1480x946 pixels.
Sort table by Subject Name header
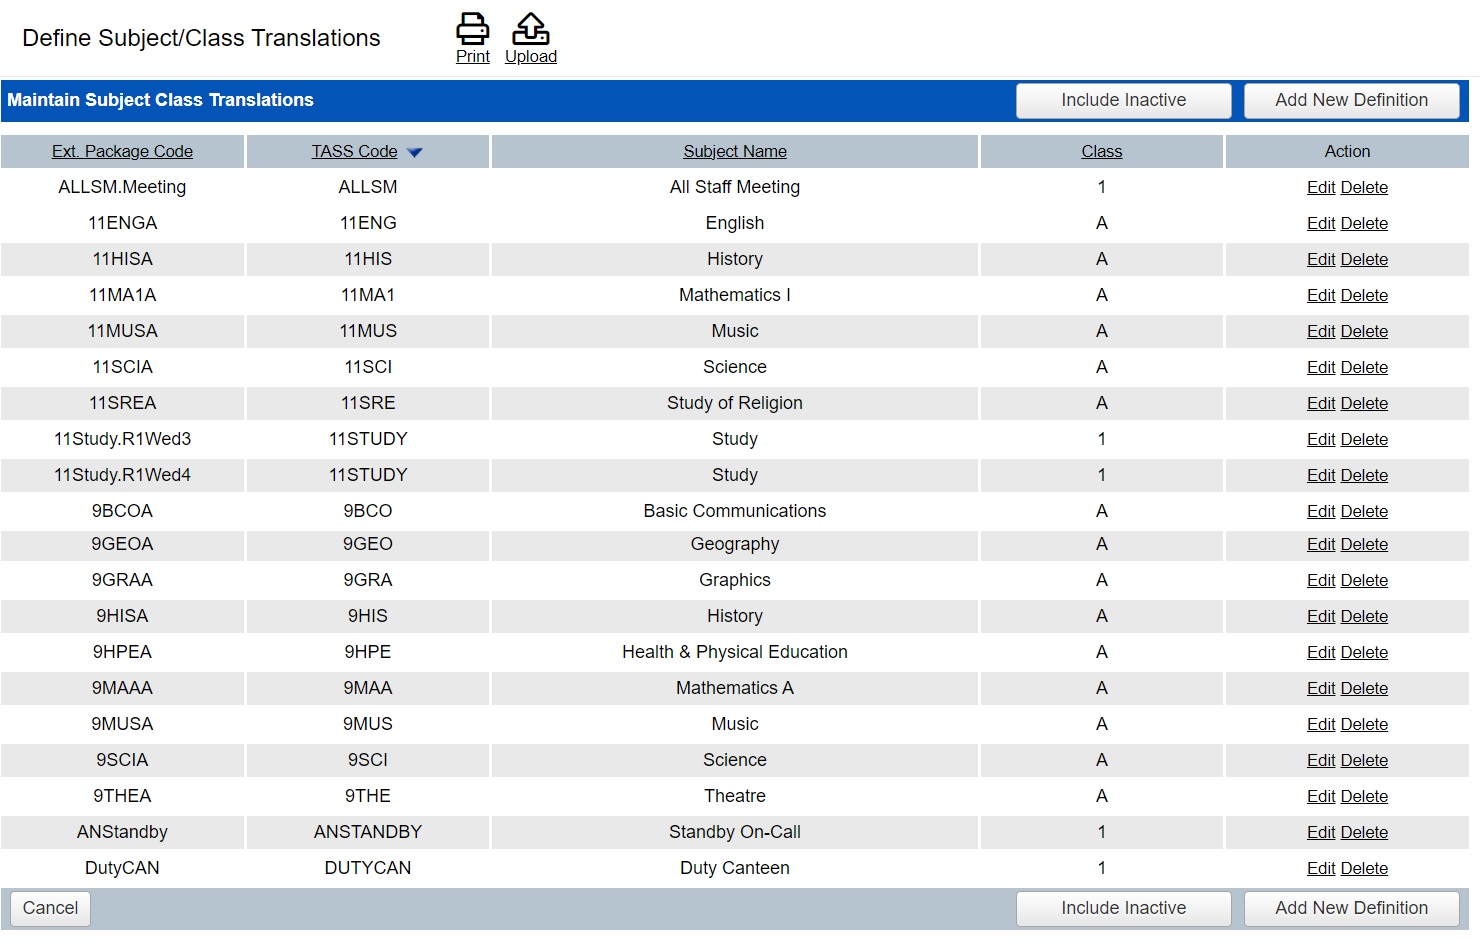734,151
